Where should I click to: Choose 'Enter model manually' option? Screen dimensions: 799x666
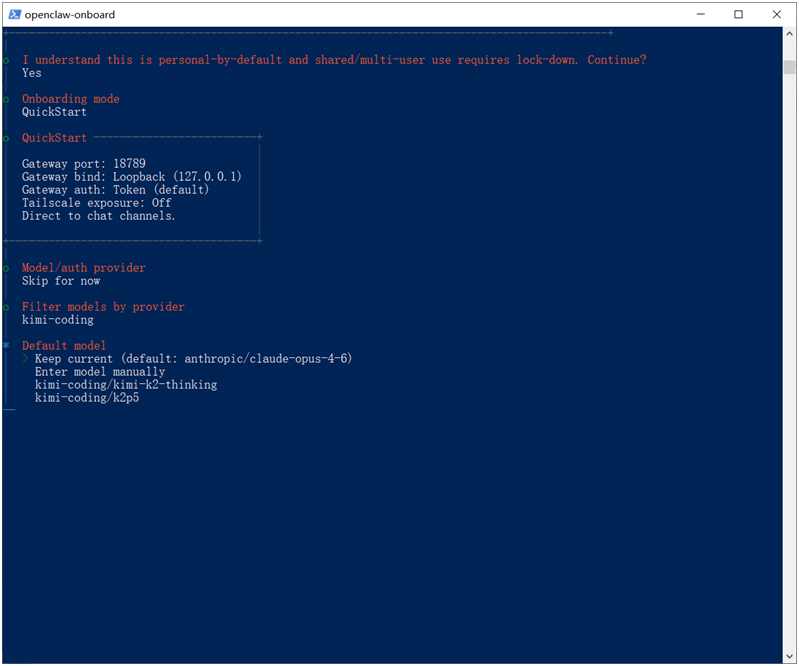point(100,372)
